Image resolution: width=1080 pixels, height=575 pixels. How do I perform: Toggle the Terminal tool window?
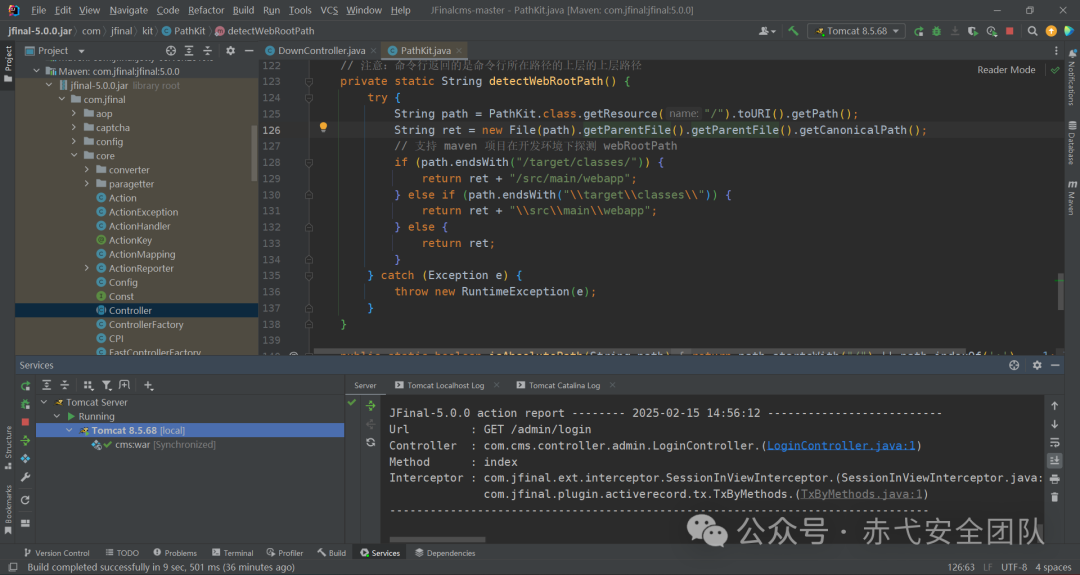coord(233,553)
